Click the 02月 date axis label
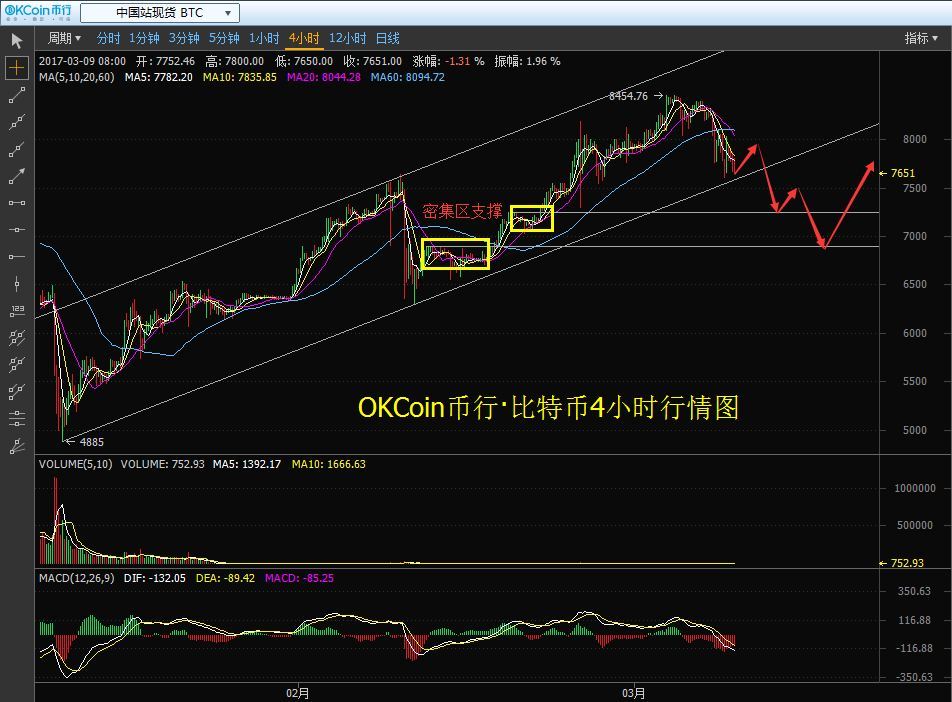 point(298,693)
